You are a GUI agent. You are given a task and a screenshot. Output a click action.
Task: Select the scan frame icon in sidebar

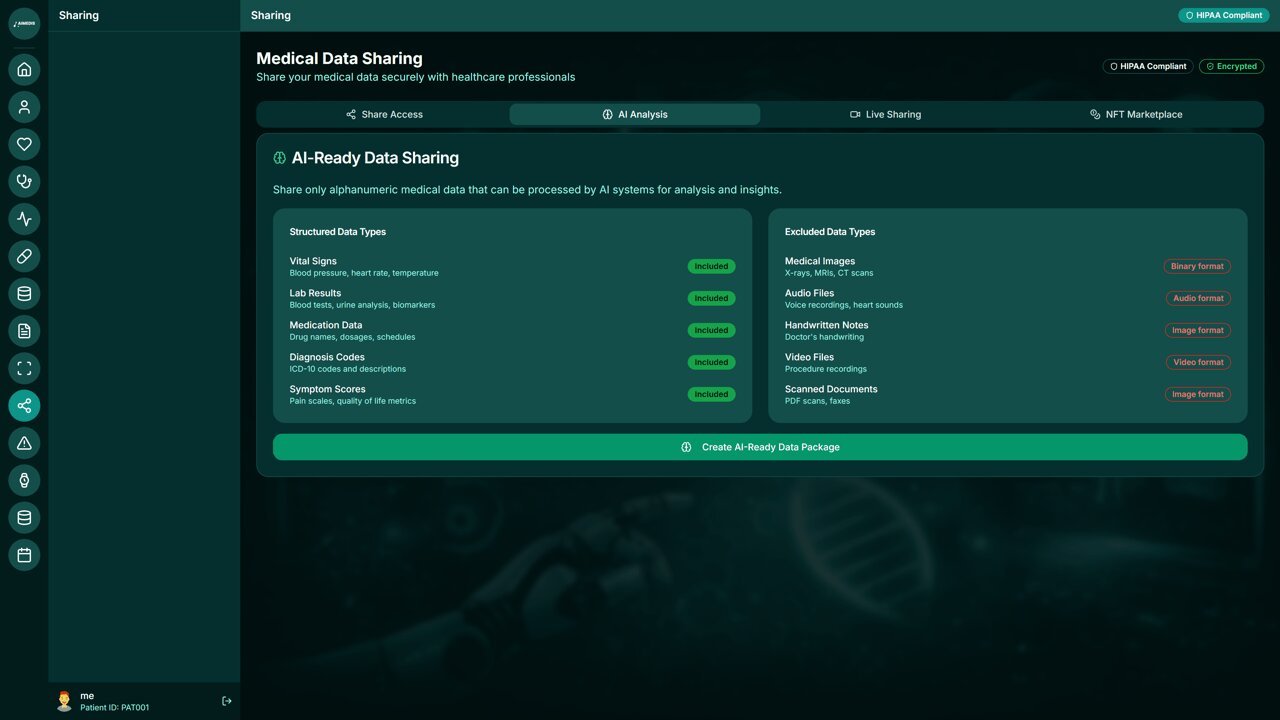[x=24, y=368]
